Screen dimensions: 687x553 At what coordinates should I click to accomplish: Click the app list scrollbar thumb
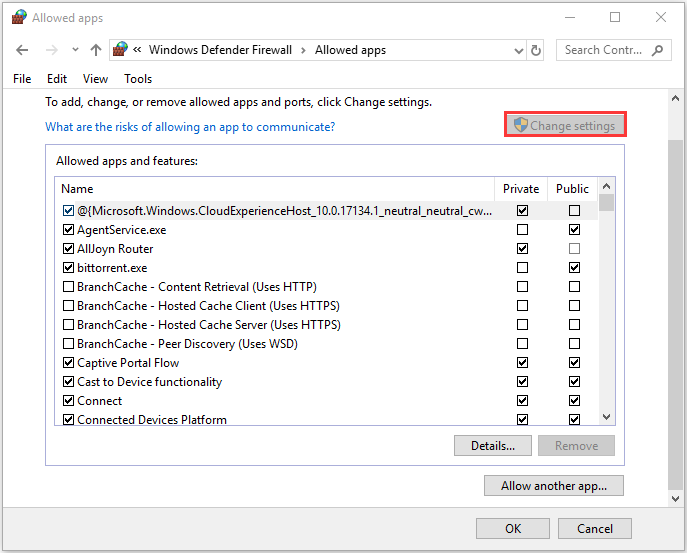pyautogui.click(x=606, y=202)
